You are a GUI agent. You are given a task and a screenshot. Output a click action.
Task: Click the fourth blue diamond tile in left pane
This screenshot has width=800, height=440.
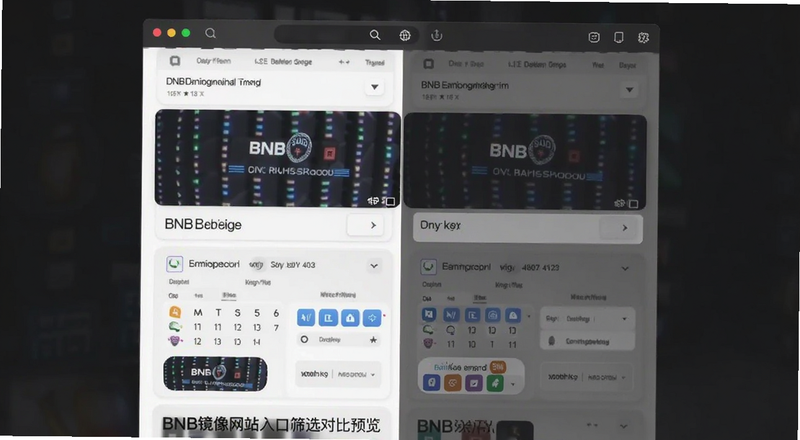[x=372, y=317]
